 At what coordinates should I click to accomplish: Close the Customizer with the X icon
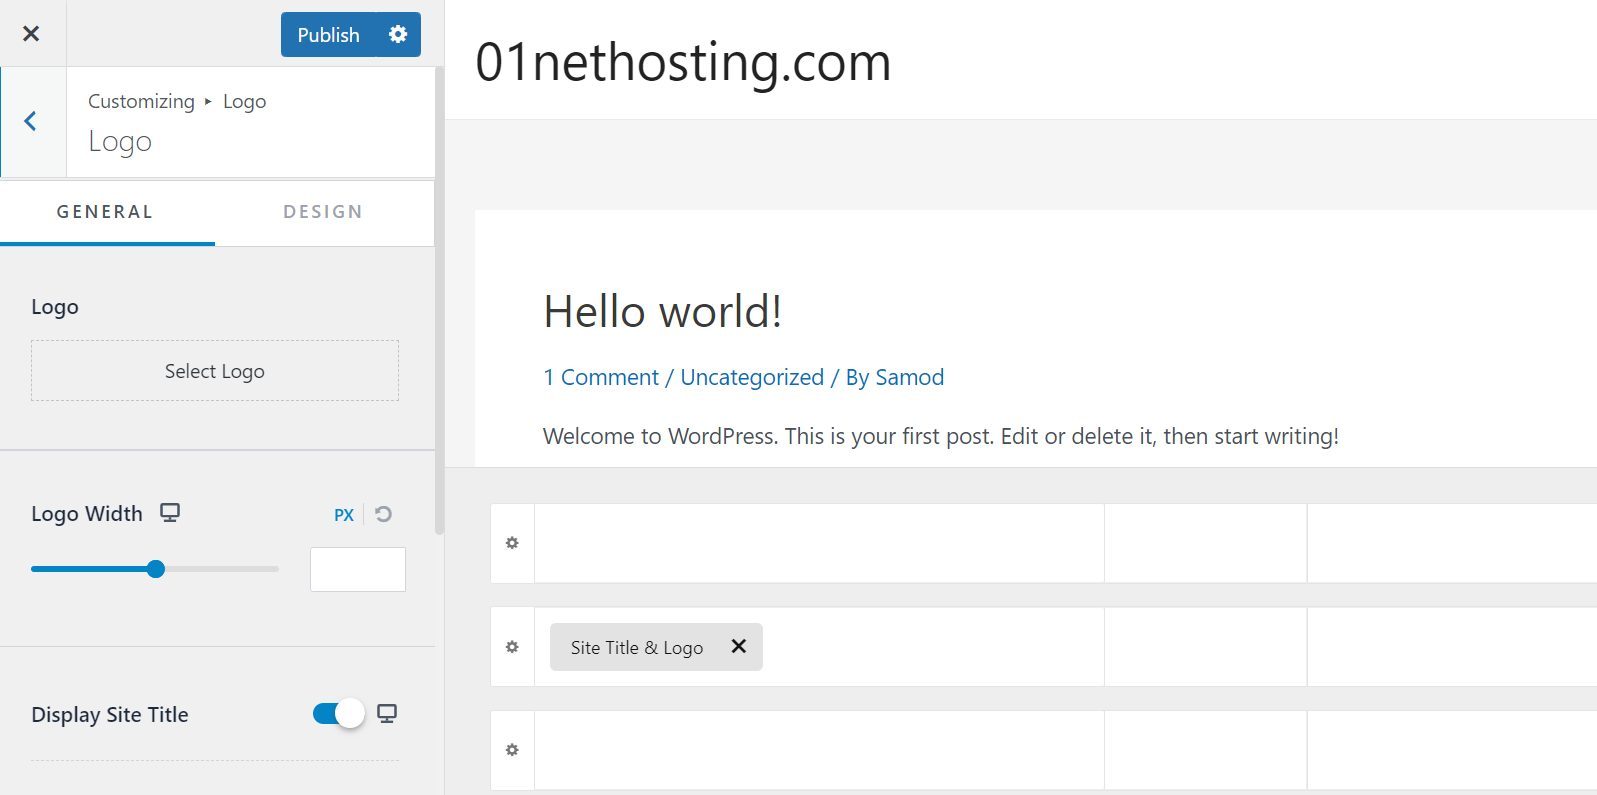pos(31,34)
